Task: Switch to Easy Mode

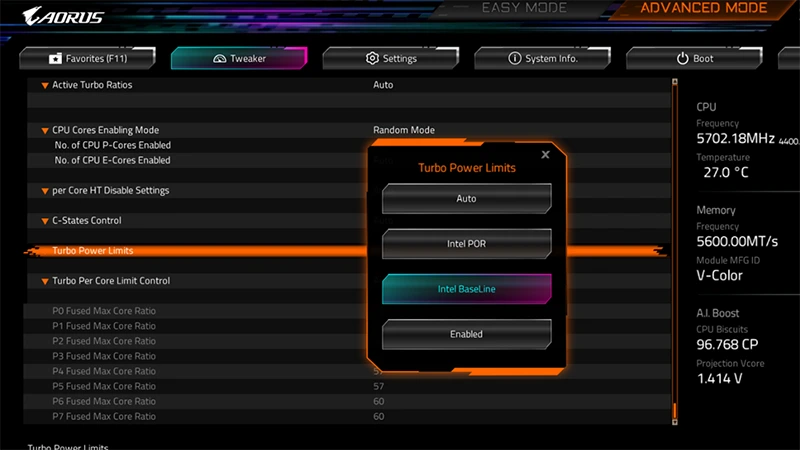Action: coord(526,9)
